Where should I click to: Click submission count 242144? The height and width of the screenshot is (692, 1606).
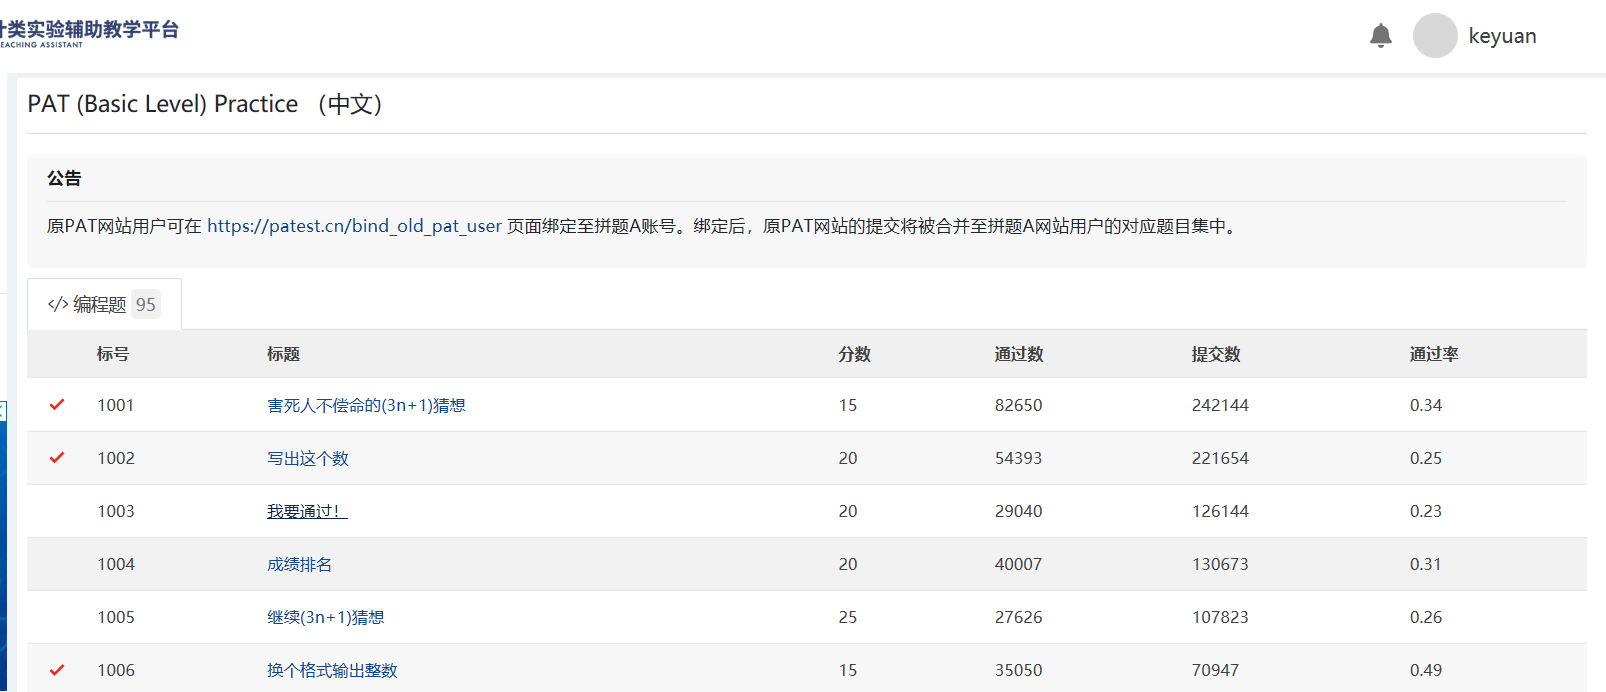[x=1220, y=405]
